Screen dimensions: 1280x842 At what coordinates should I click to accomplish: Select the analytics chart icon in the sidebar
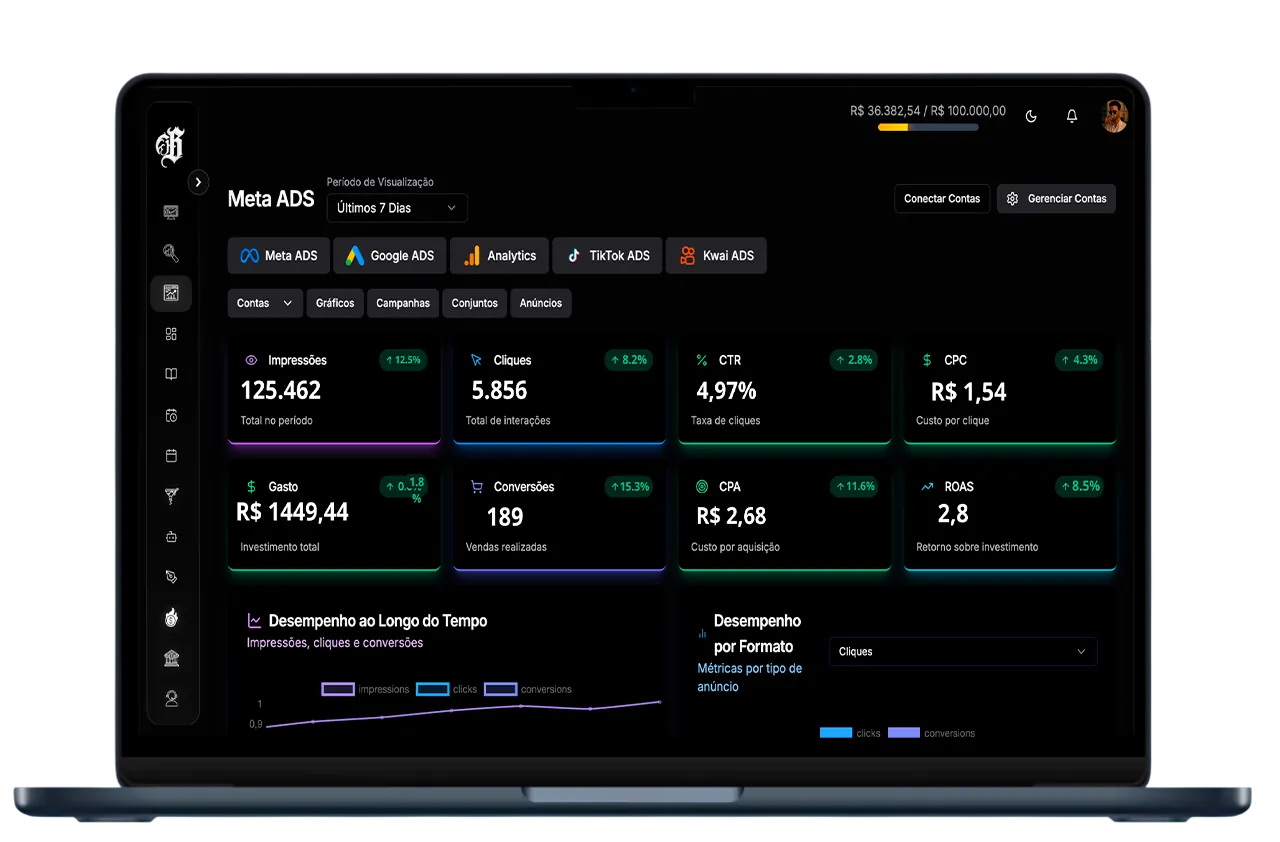coord(171,293)
